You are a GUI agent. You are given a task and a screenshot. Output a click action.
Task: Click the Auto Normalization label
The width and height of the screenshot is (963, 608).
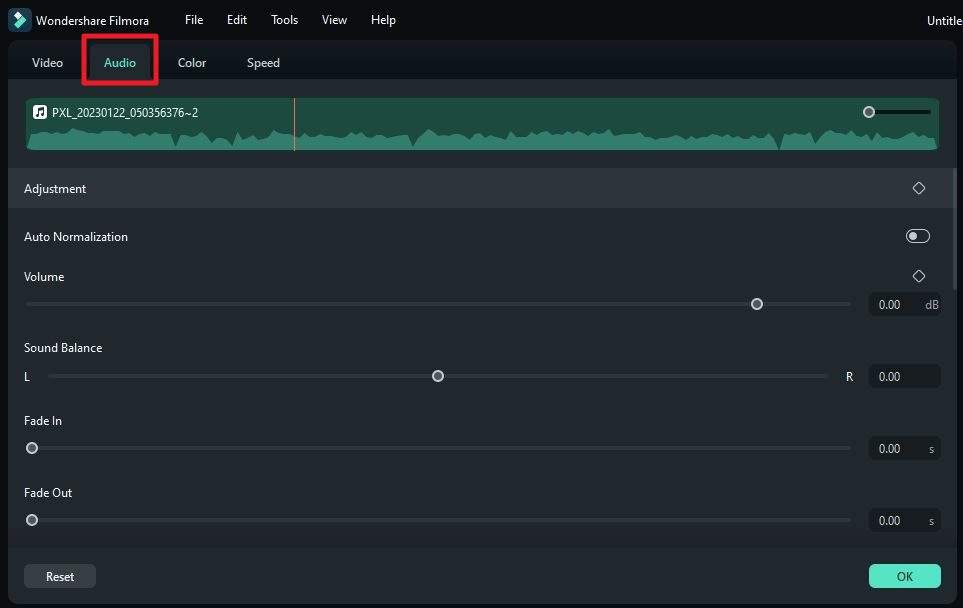click(76, 236)
